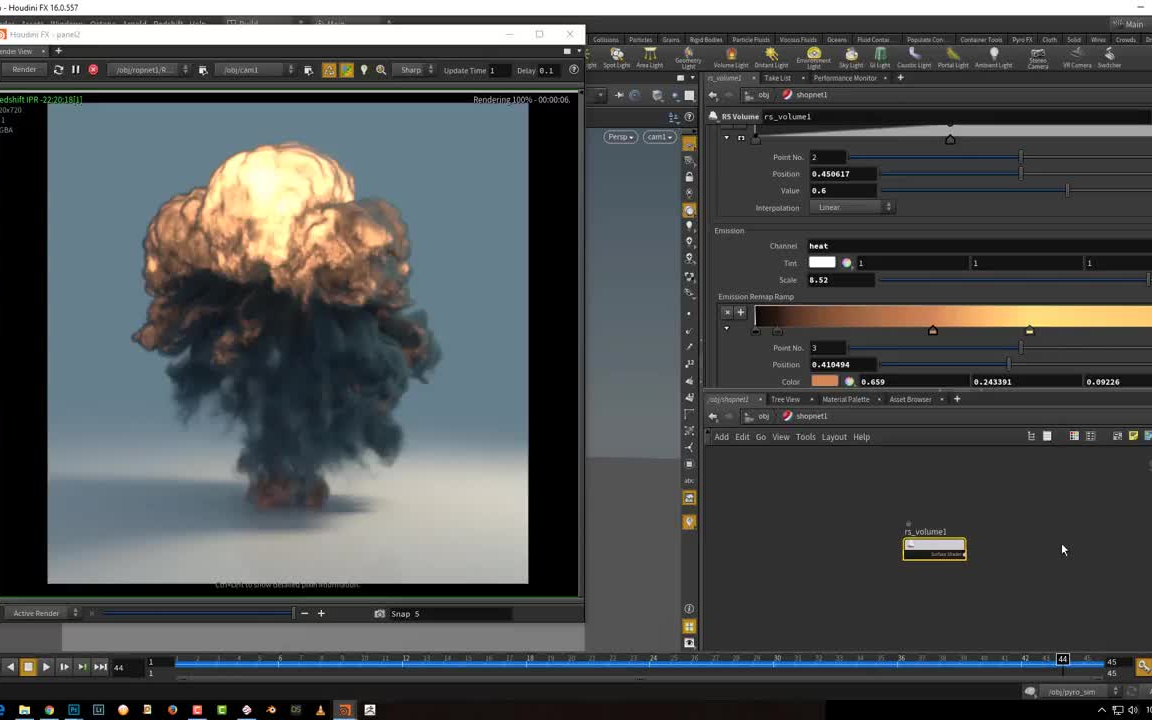
Task: Click the light bulb icon in render toolbar
Action: click(x=364, y=70)
